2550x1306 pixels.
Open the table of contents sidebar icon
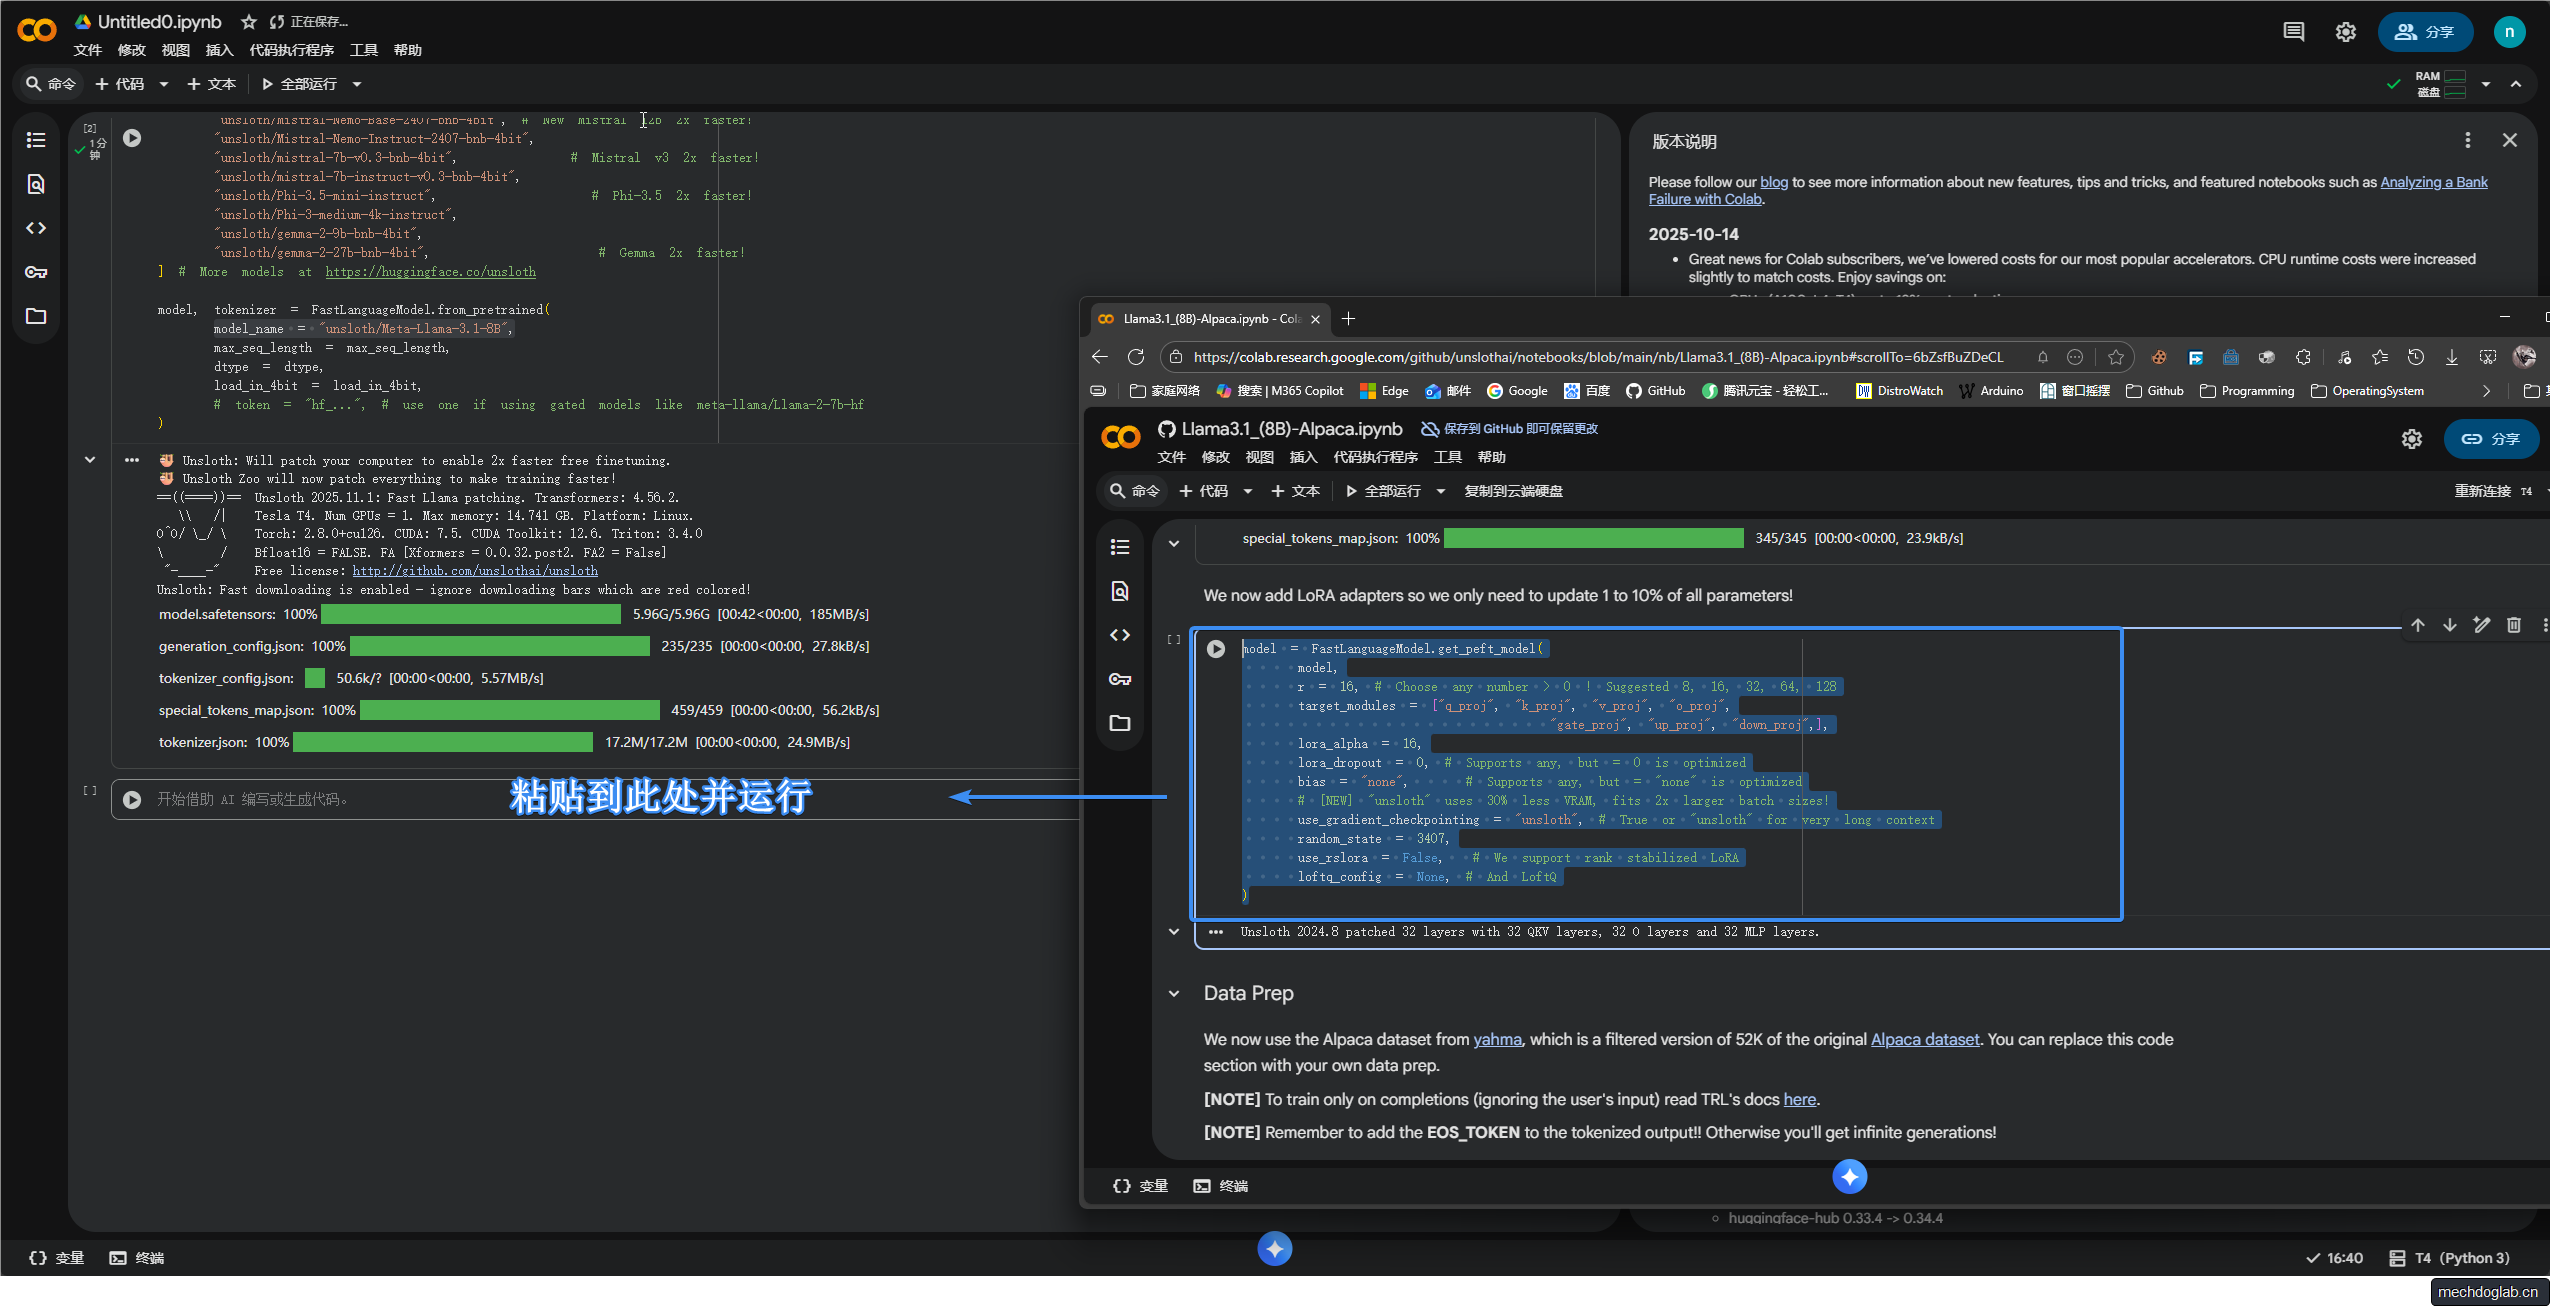[36, 140]
